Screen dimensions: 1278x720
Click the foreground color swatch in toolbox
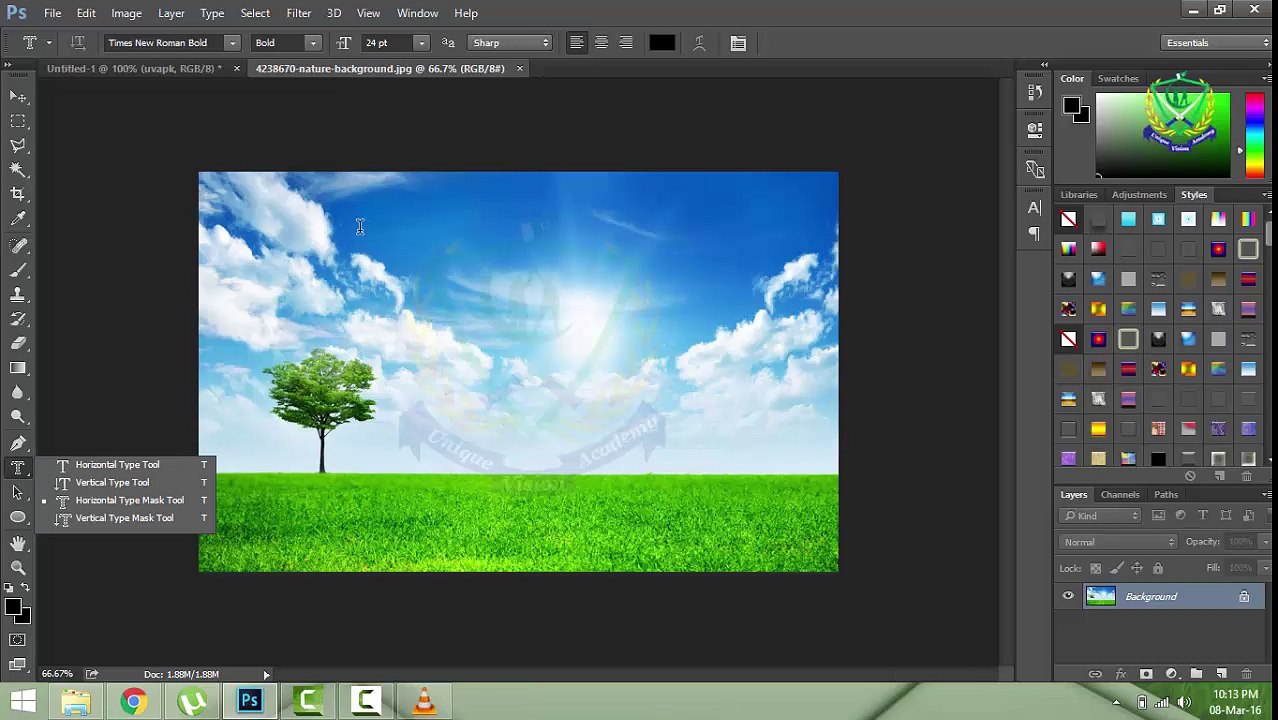(12, 607)
